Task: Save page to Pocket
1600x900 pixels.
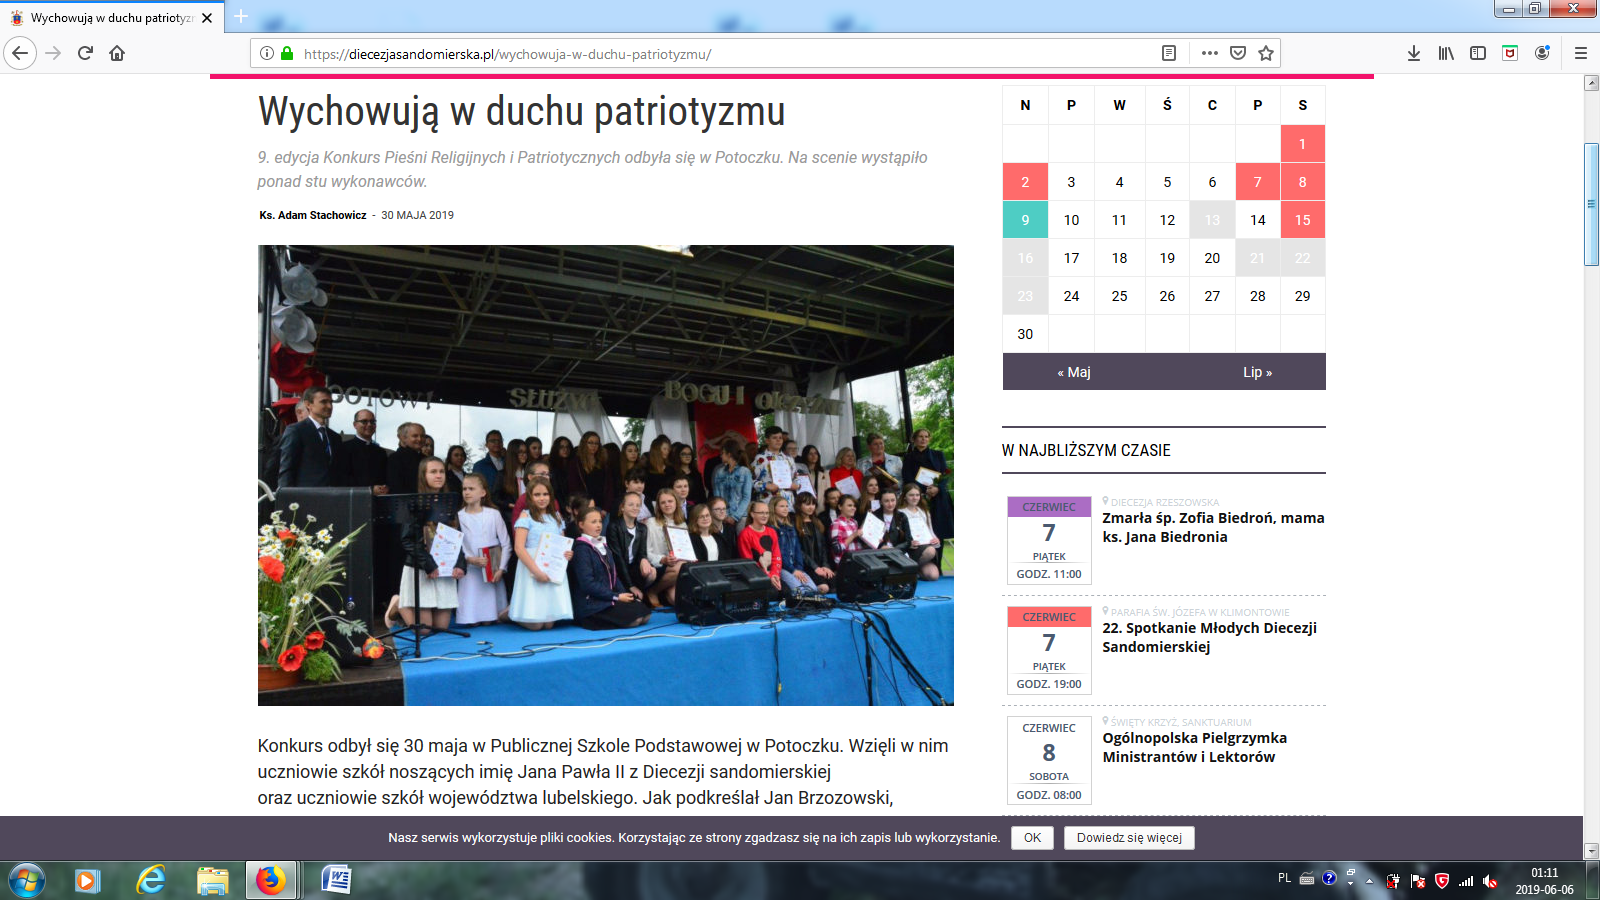Action: [x=1238, y=53]
